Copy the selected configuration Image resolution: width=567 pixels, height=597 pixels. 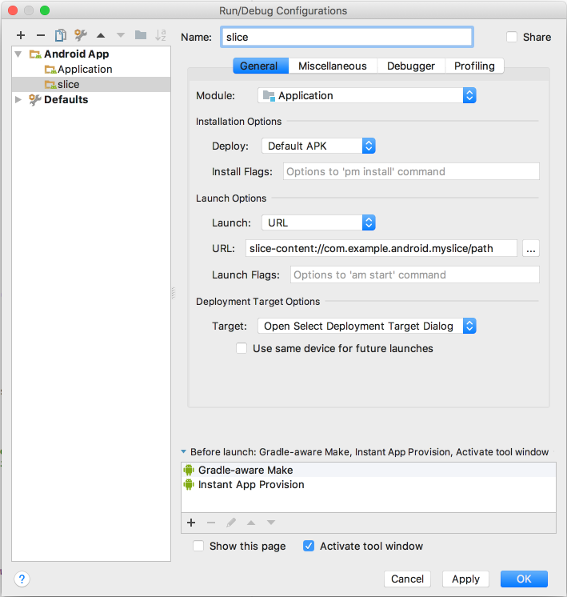click(x=60, y=35)
